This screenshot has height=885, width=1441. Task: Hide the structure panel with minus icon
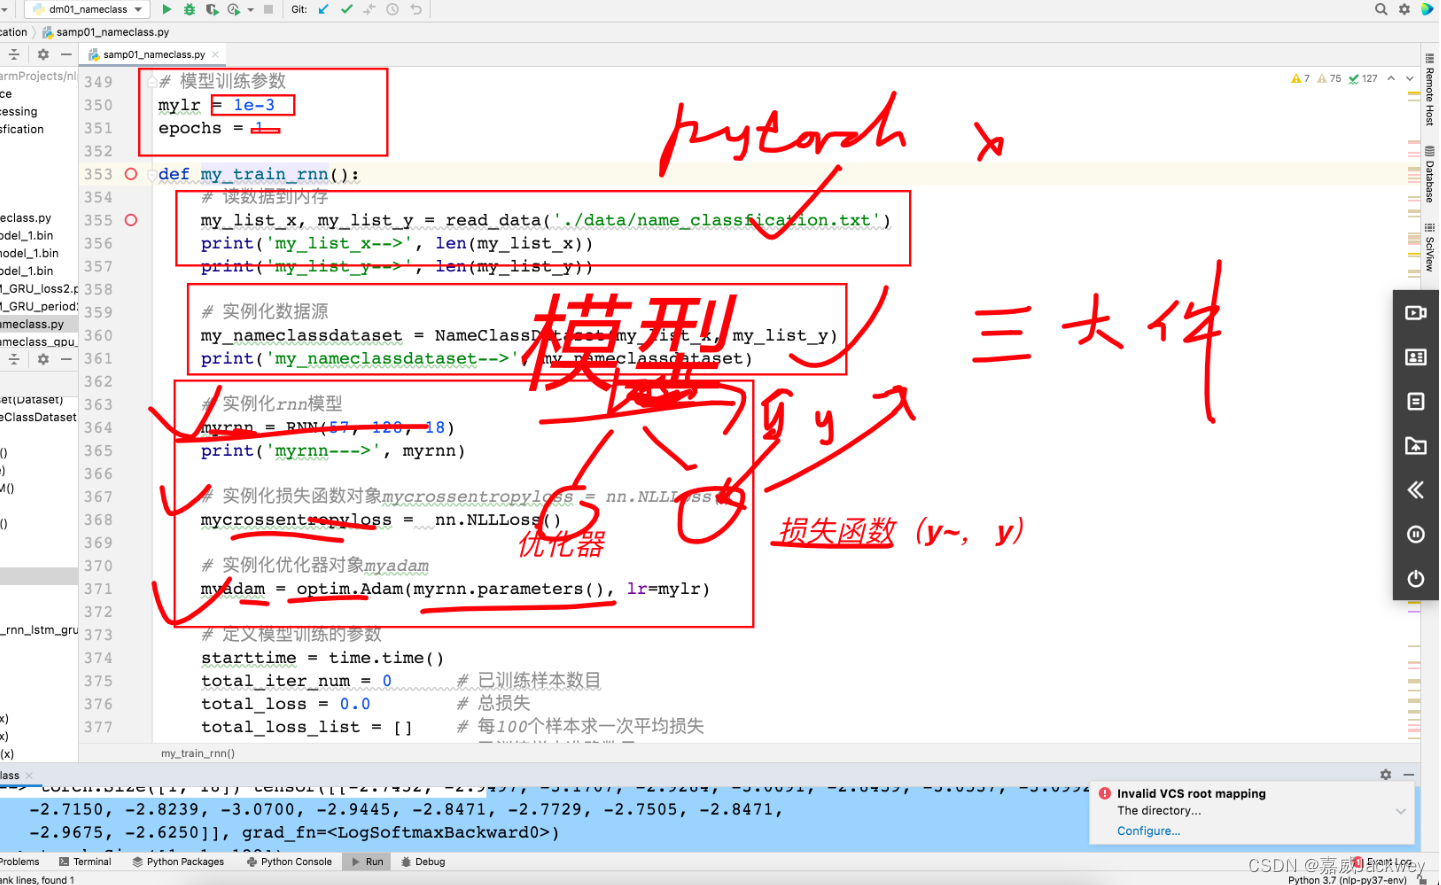(x=66, y=359)
